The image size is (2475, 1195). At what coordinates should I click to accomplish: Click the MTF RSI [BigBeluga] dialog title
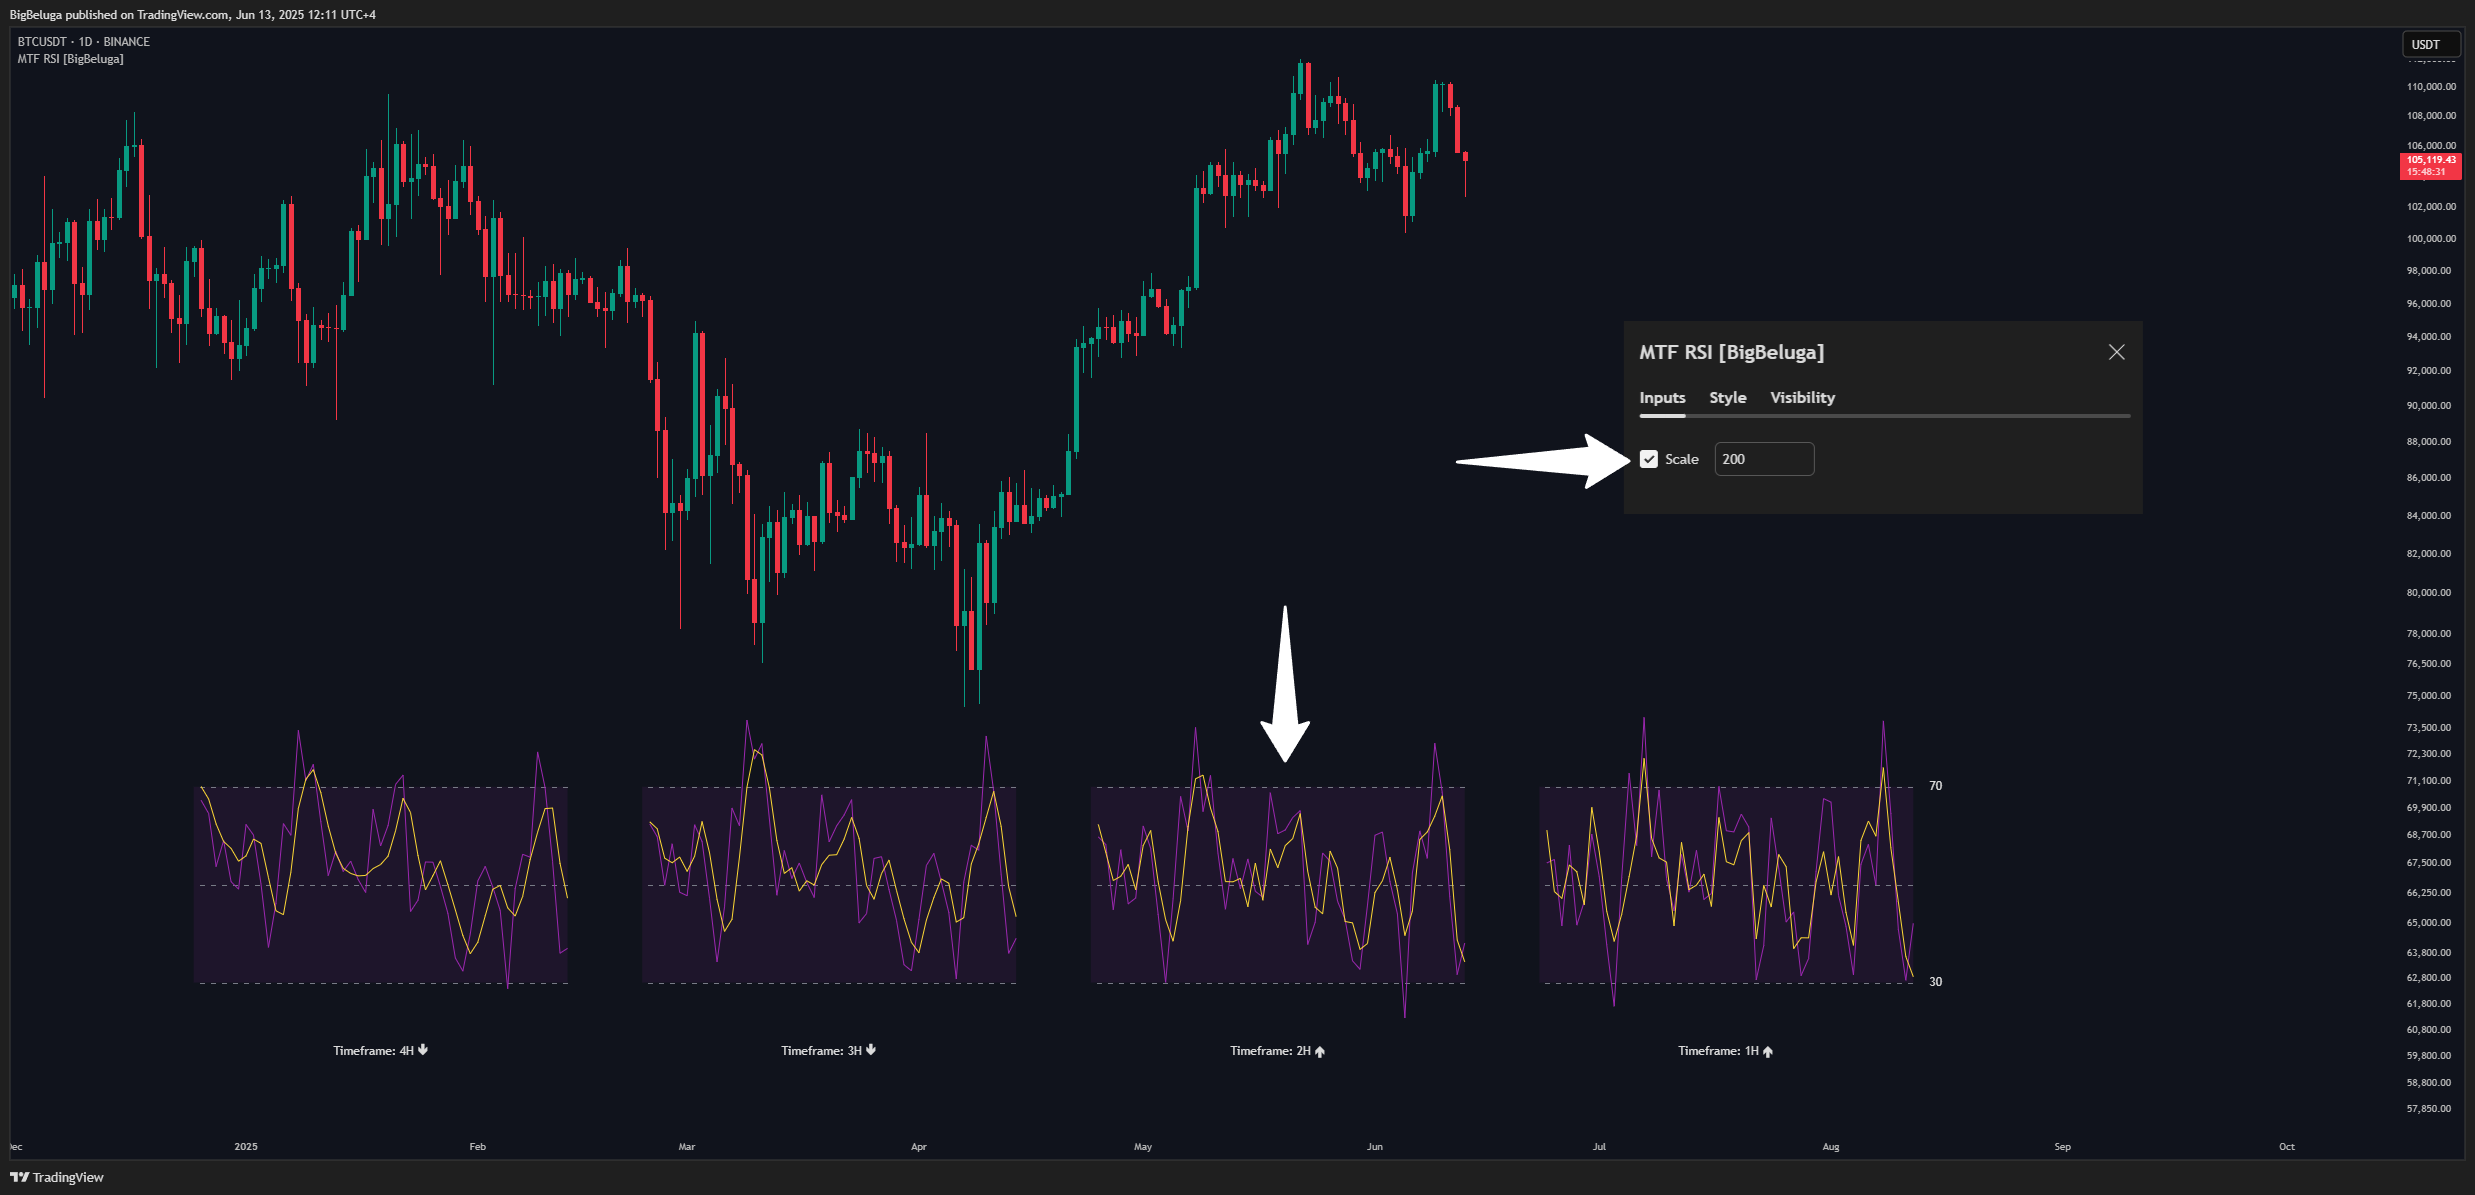click(x=1731, y=352)
